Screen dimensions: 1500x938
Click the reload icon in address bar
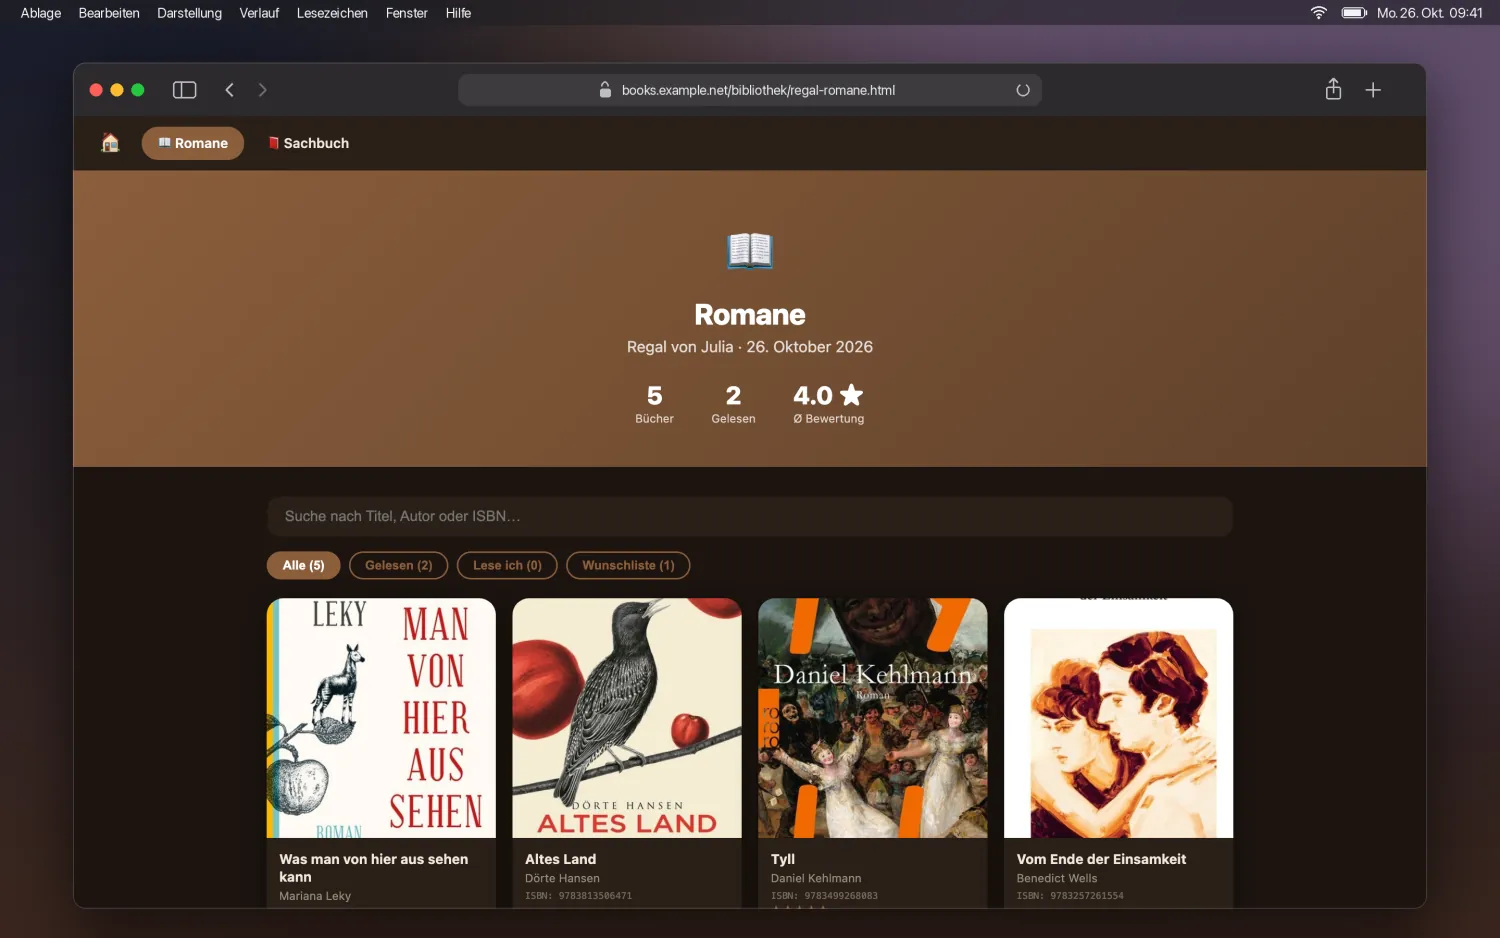(x=1022, y=90)
